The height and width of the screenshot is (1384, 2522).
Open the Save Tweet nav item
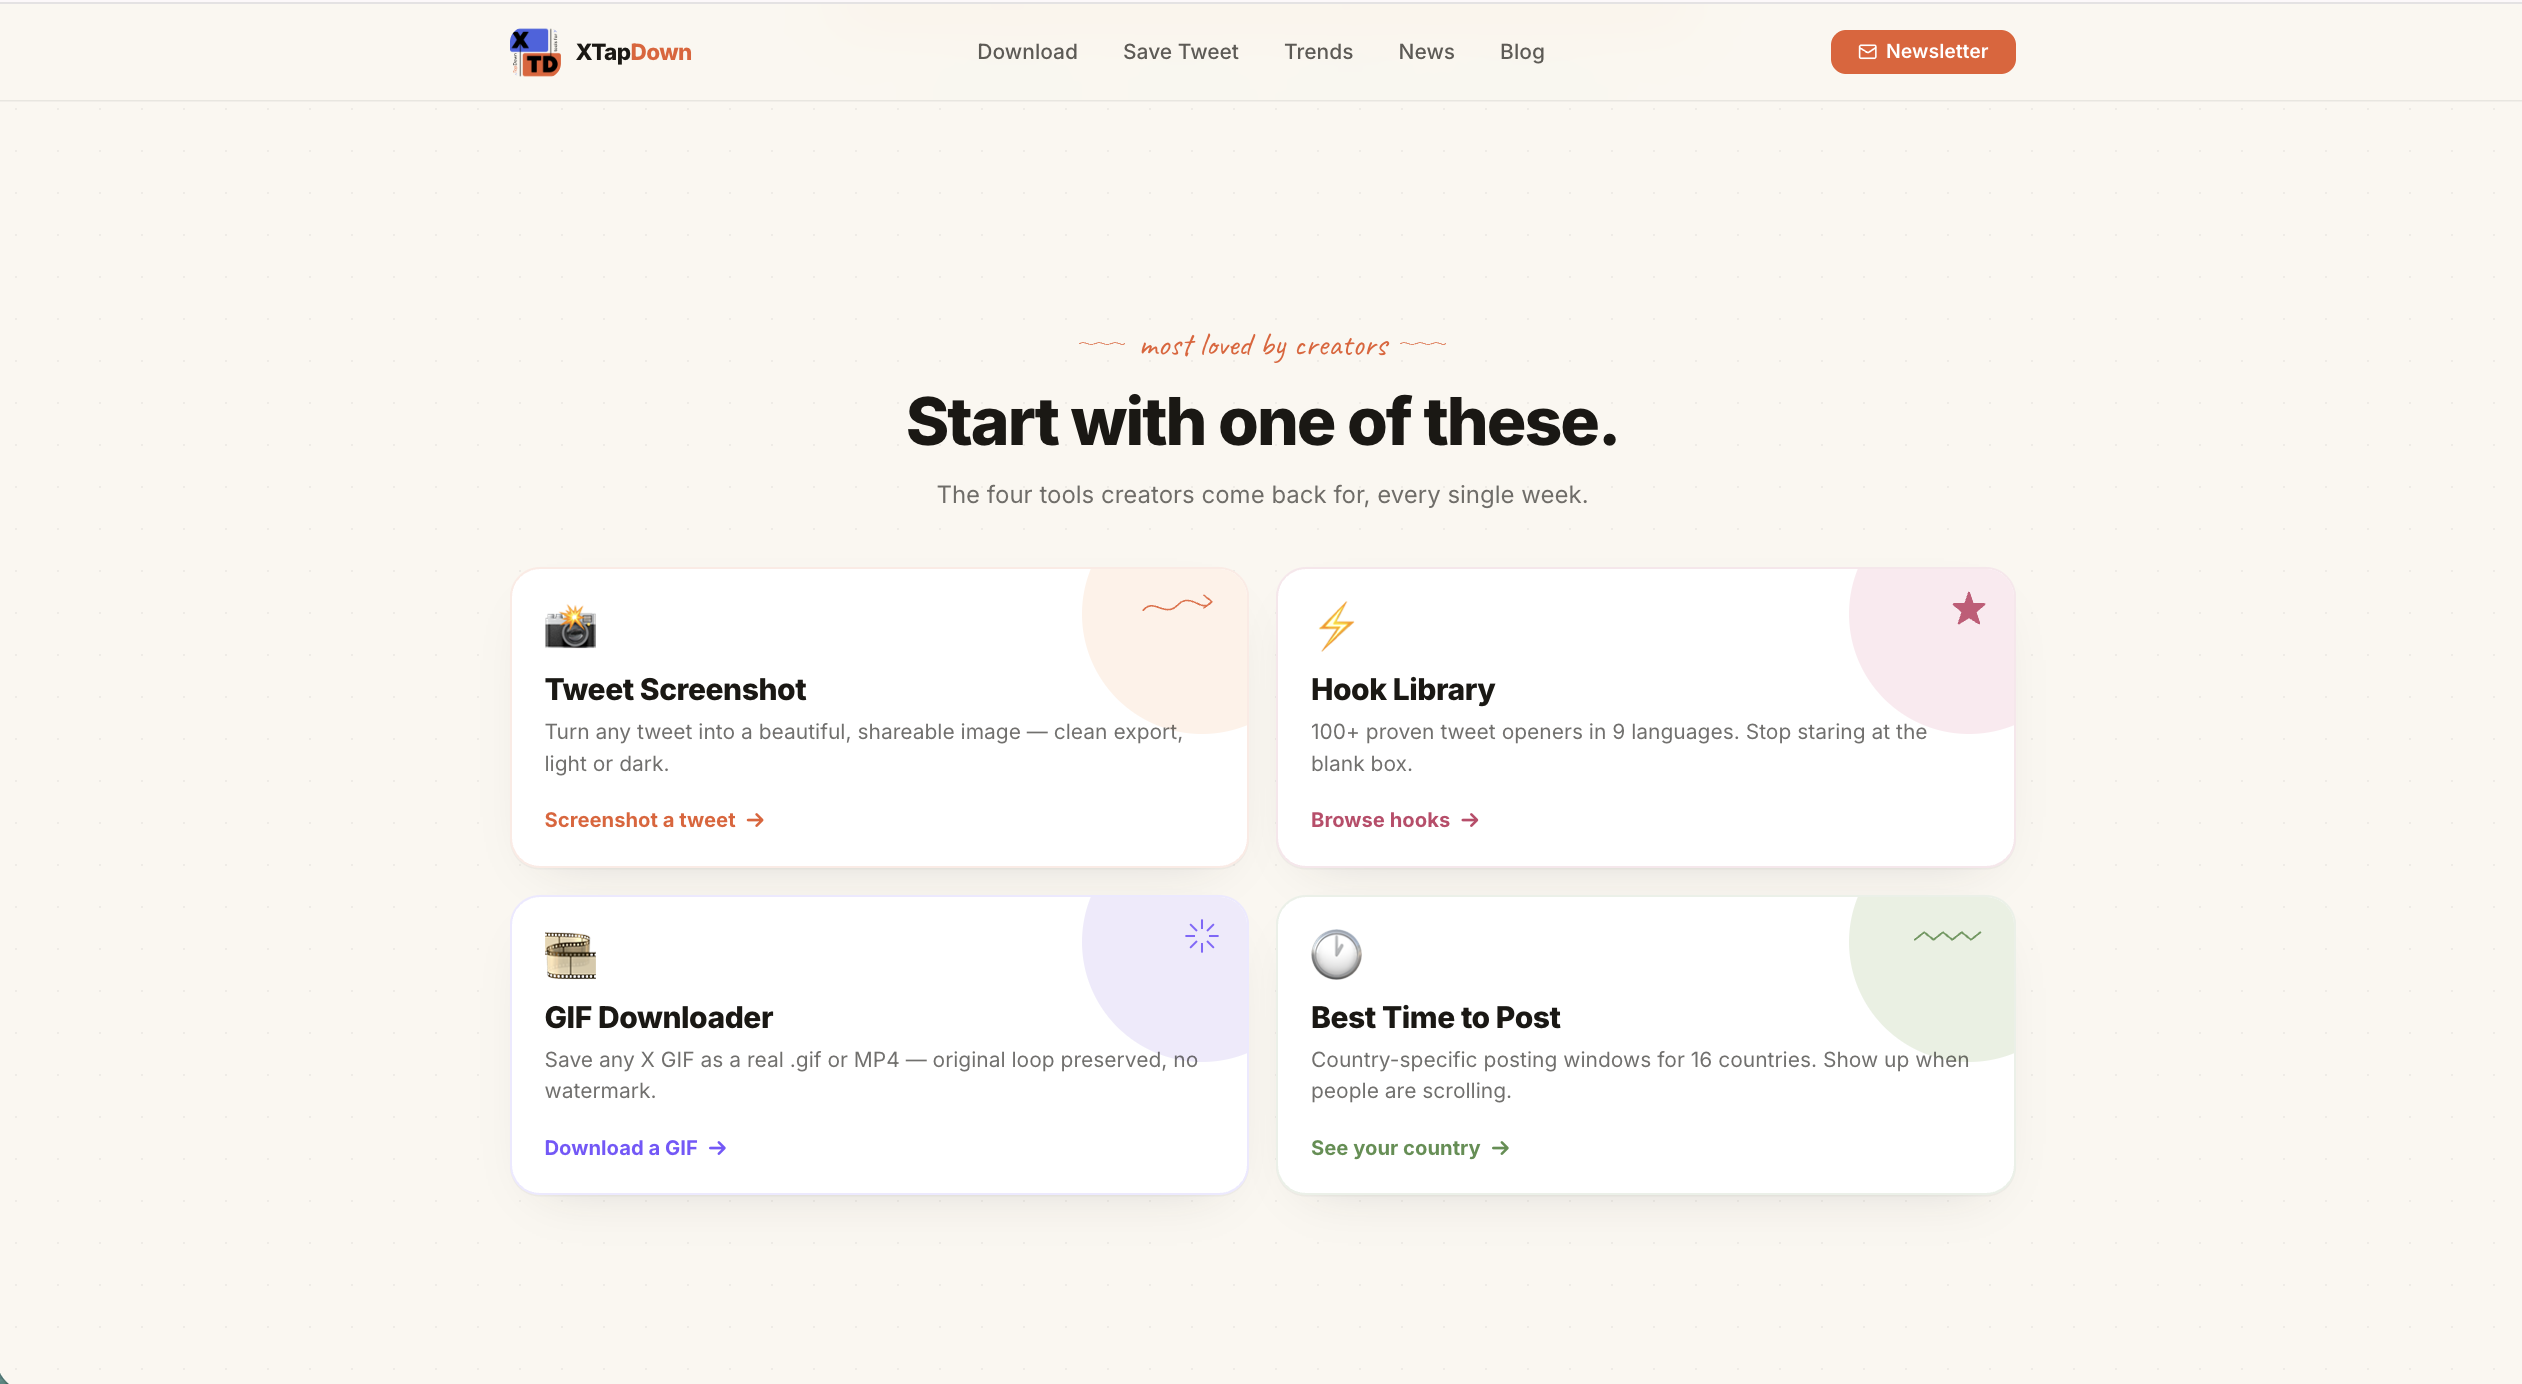(x=1180, y=52)
